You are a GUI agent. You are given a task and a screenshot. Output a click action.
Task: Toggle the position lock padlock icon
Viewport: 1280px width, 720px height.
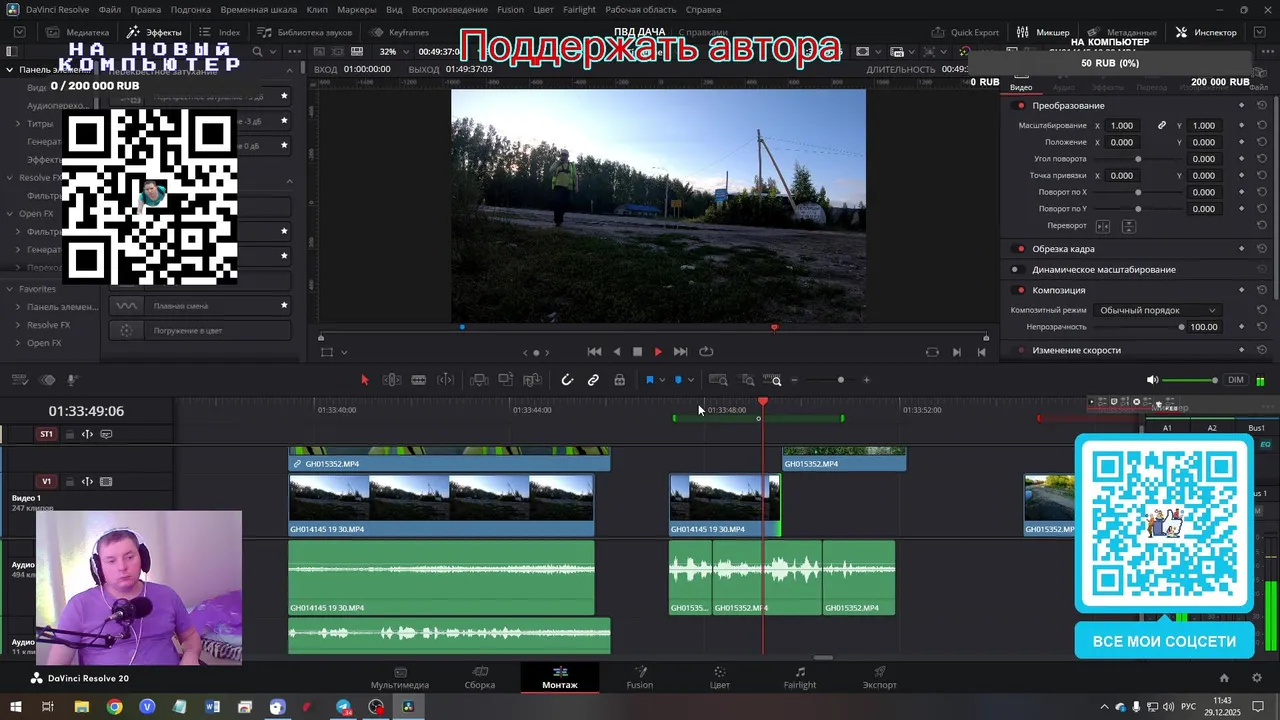[620, 380]
